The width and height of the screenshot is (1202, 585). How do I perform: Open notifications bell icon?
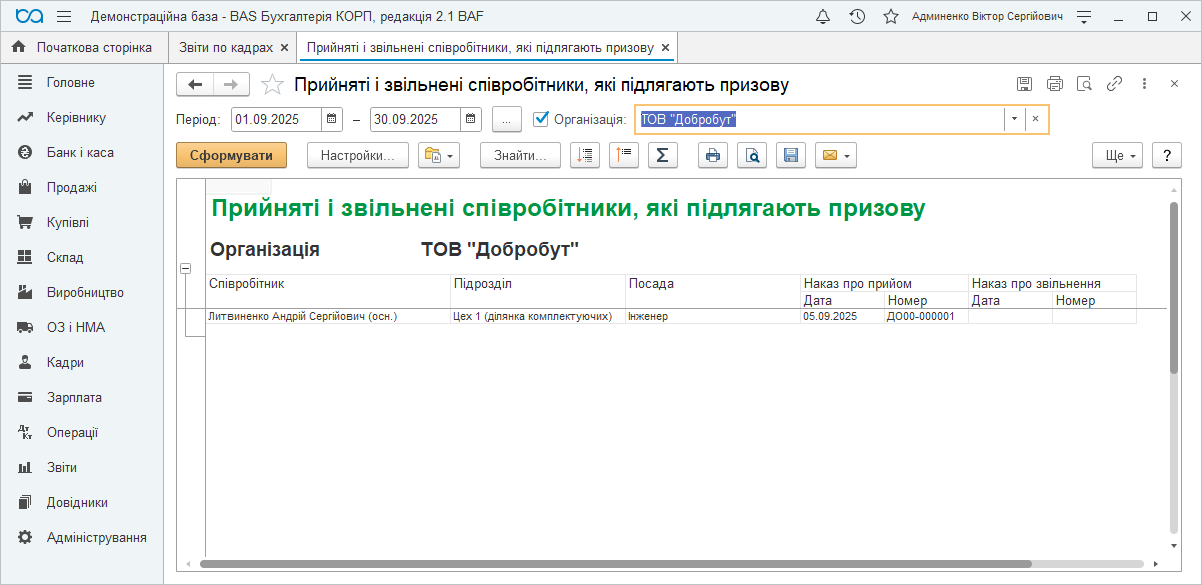tap(823, 17)
